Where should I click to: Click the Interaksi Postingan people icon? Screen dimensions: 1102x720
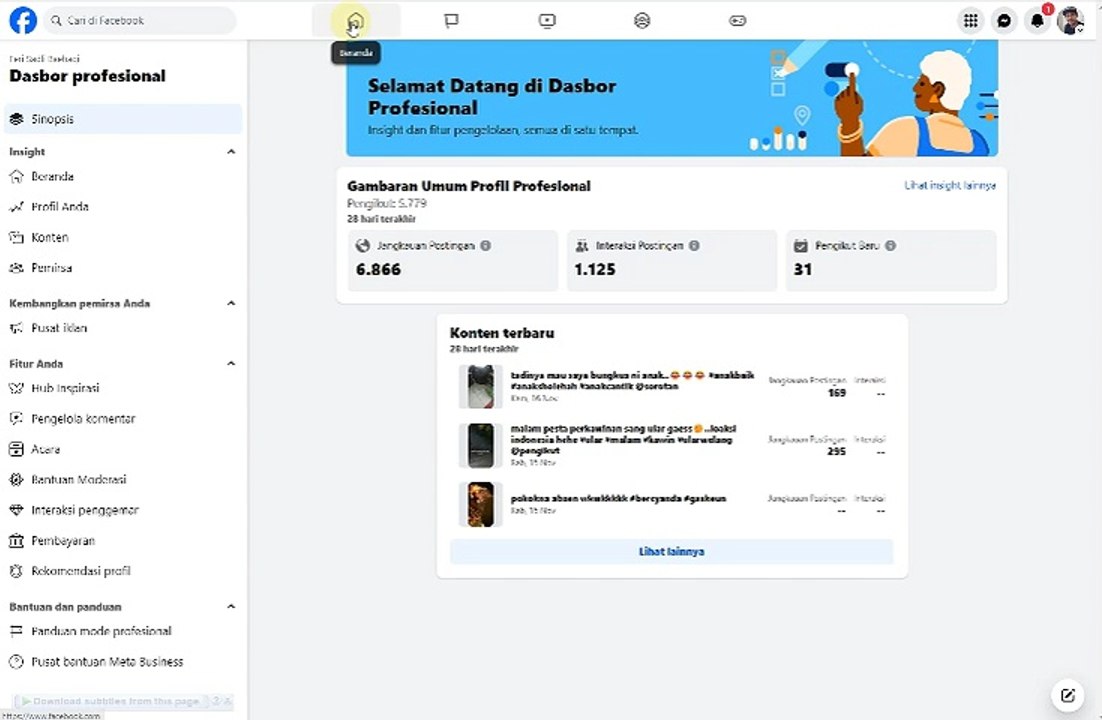pyautogui.click(x=582, y=245)
